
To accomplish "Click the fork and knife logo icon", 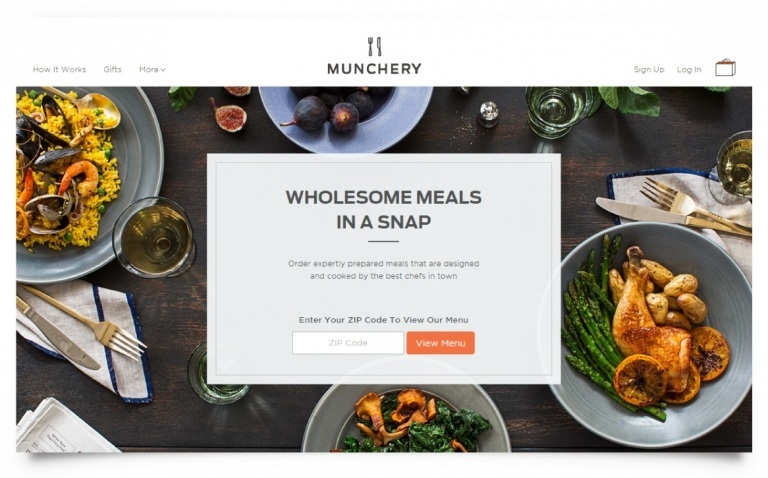I will (375, 47).
